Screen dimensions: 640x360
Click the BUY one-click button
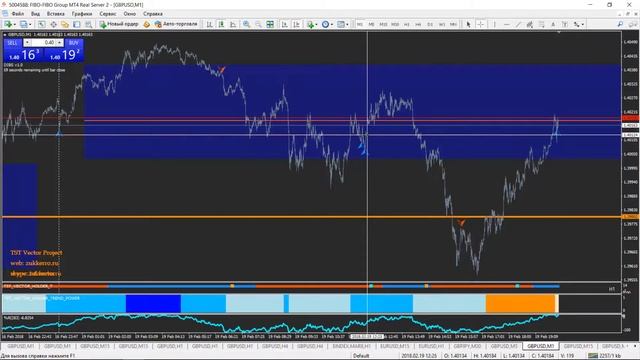tap(73, 42)
